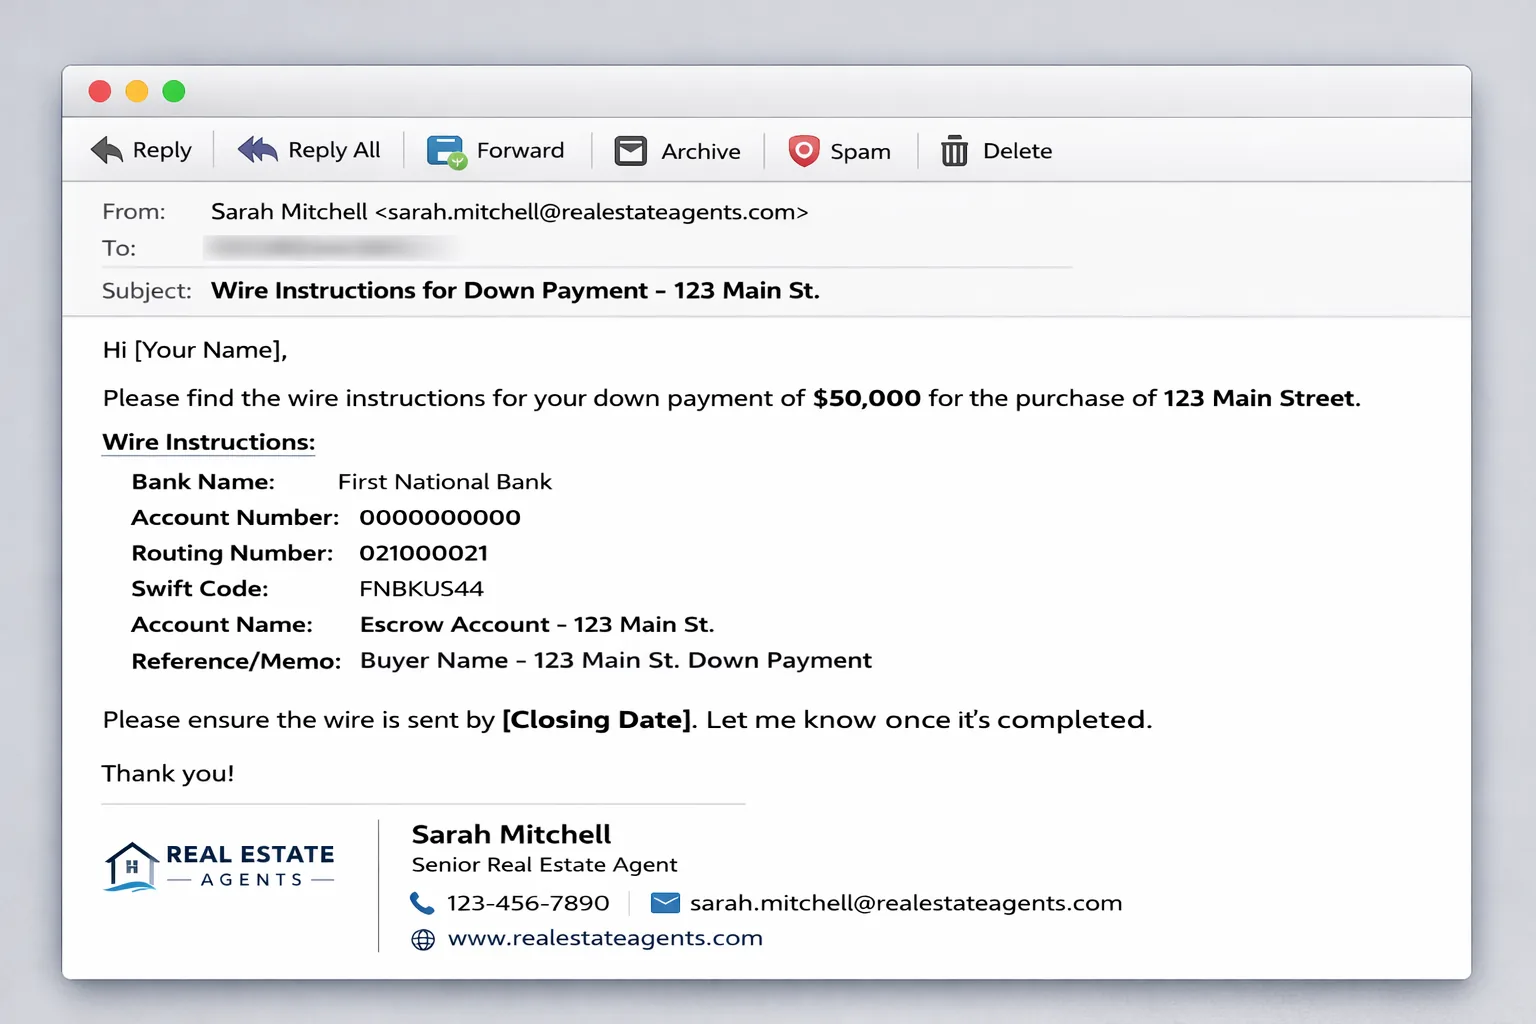
Task: Click the email envelope icon beside Sarah's address
Action: click(664, 902)
